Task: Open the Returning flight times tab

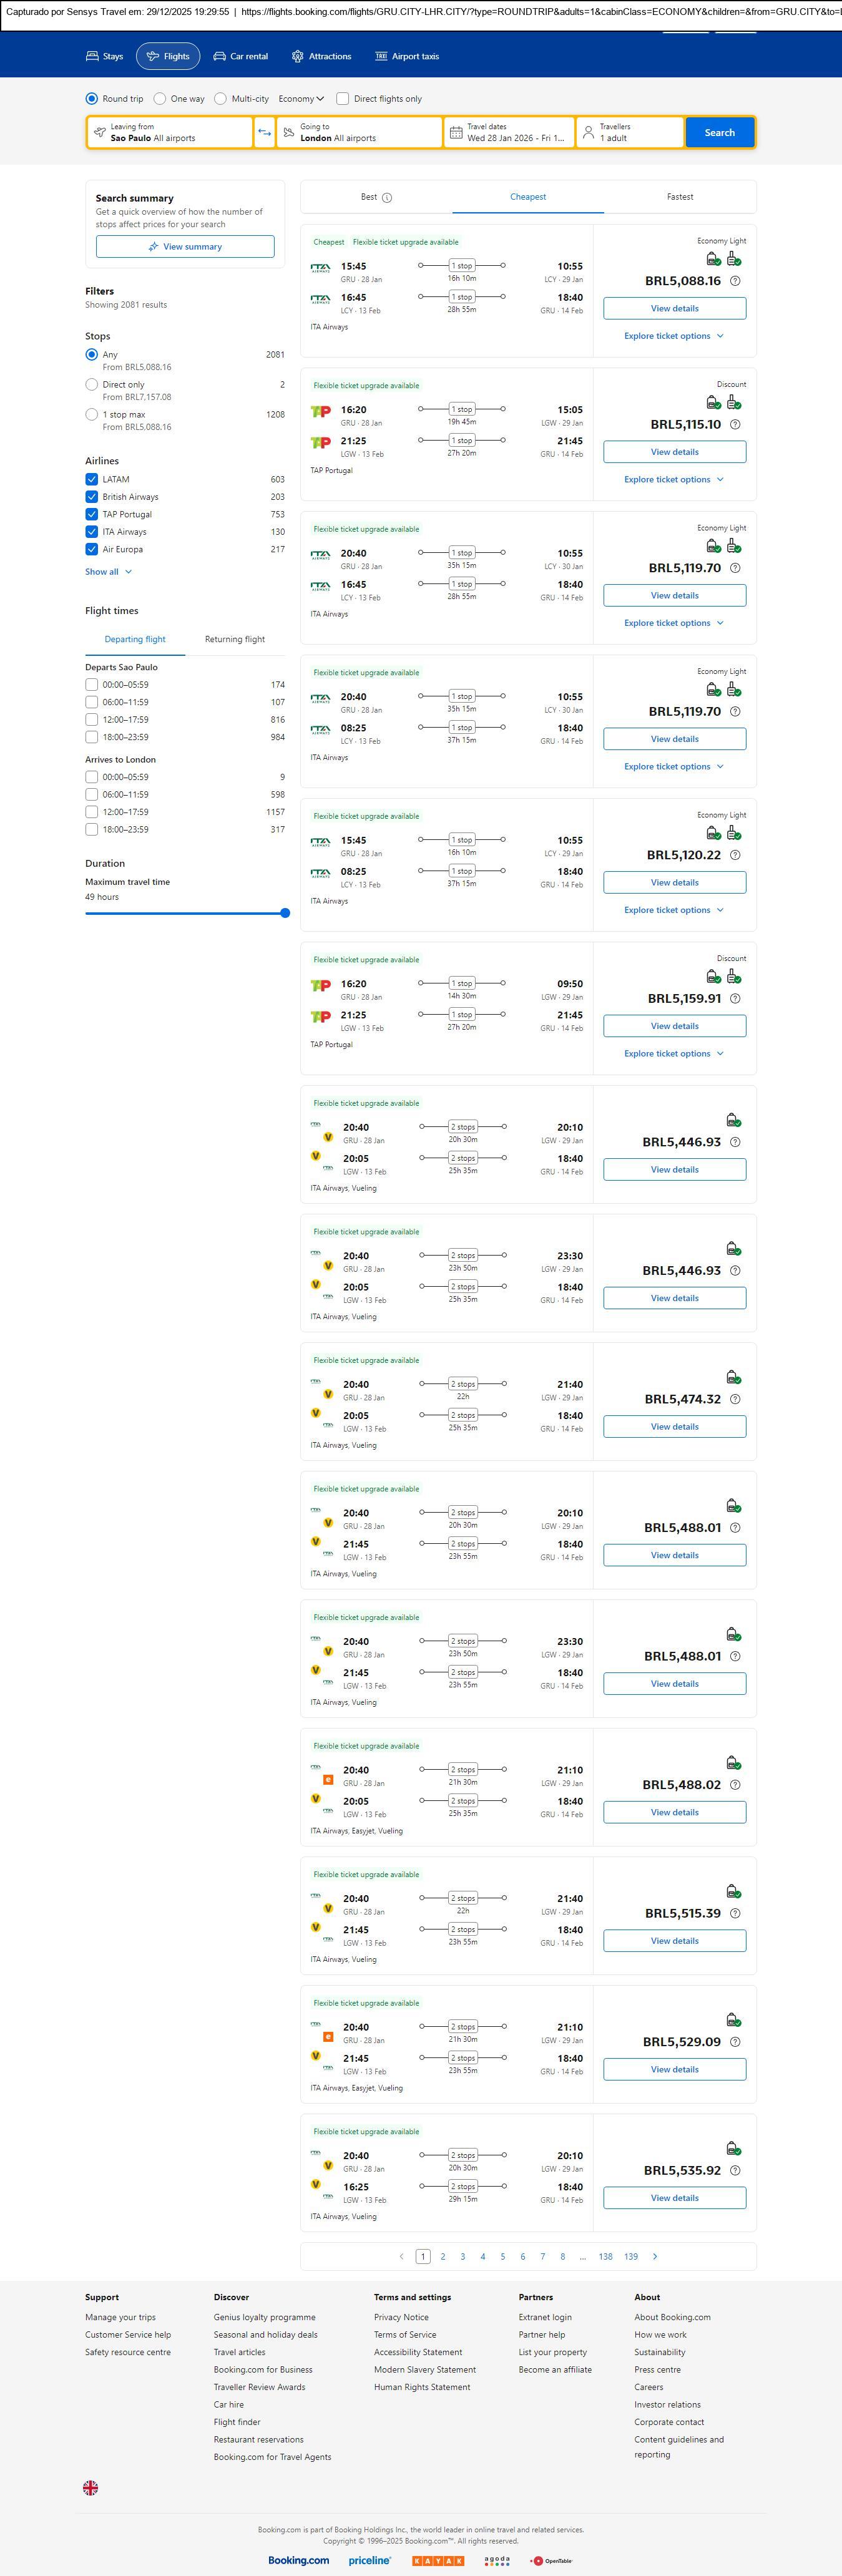Action: pyautogui.click(x=235, y=639)
